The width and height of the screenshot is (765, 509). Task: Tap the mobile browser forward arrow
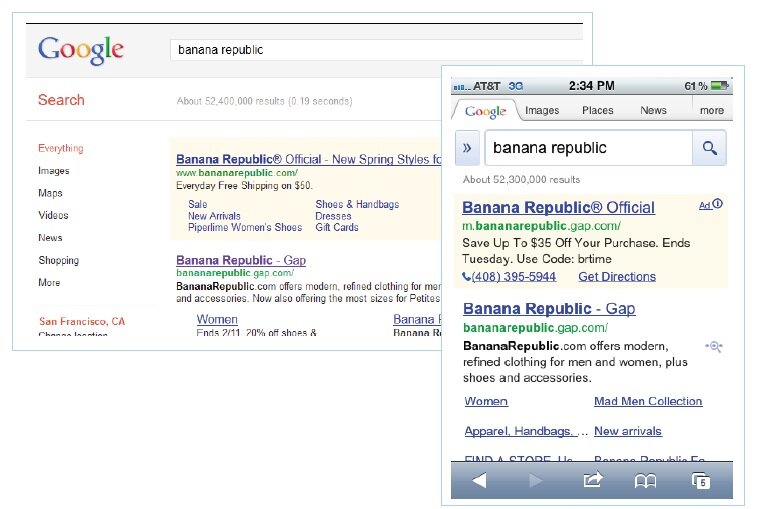pos(535,481)
